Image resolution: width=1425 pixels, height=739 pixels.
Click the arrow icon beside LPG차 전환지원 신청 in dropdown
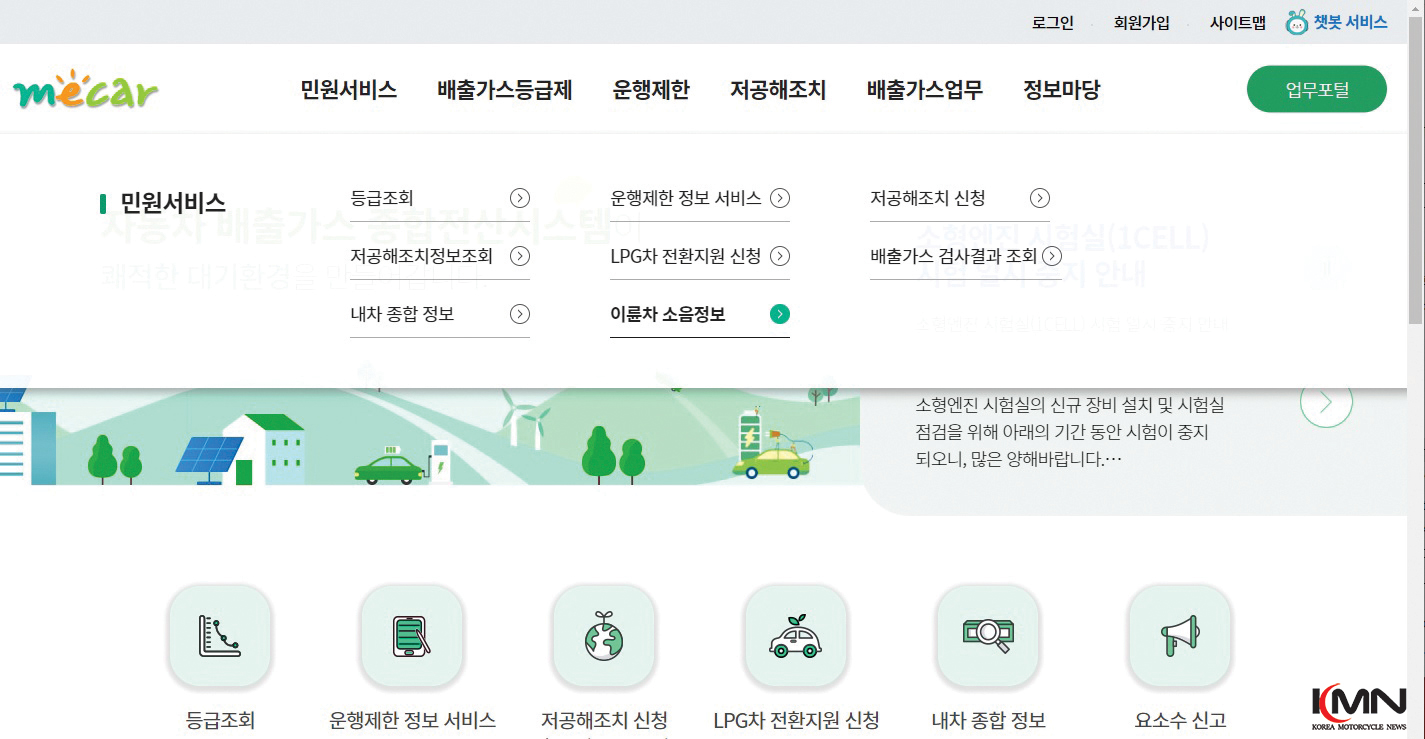pyautogui.click(x=780, y=256)
